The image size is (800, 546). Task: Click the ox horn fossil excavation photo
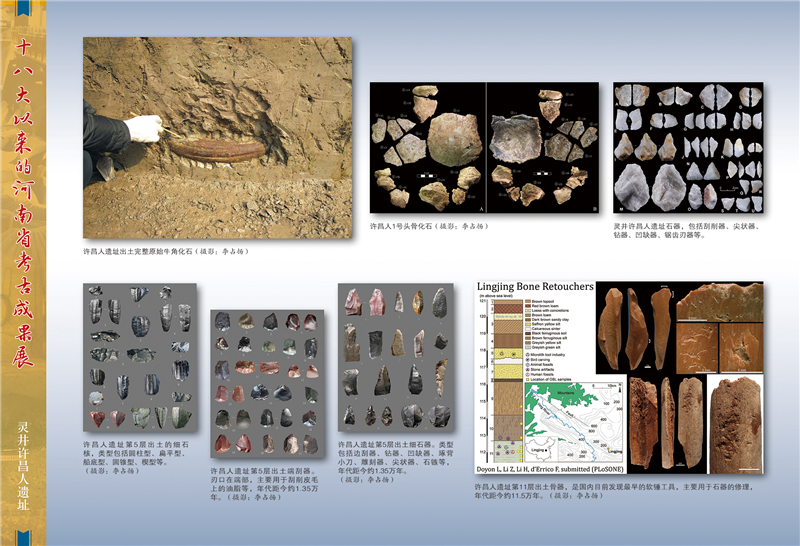217,138
